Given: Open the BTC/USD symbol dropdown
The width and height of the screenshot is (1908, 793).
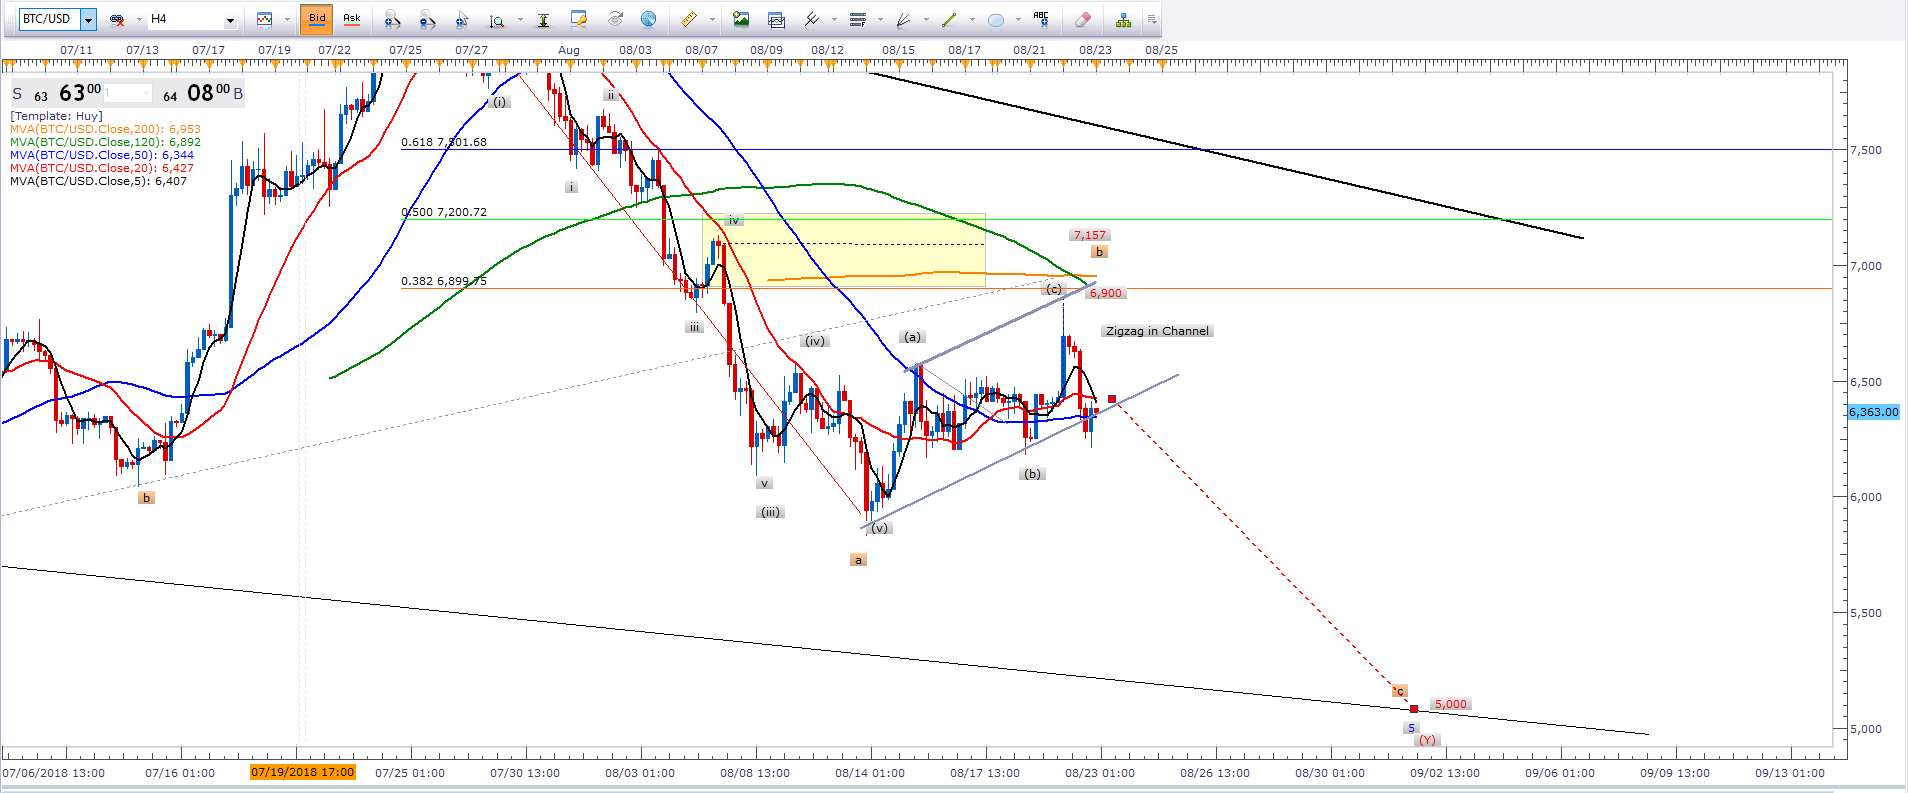Looking at the screenshot, I should click(x=88, y=19).
